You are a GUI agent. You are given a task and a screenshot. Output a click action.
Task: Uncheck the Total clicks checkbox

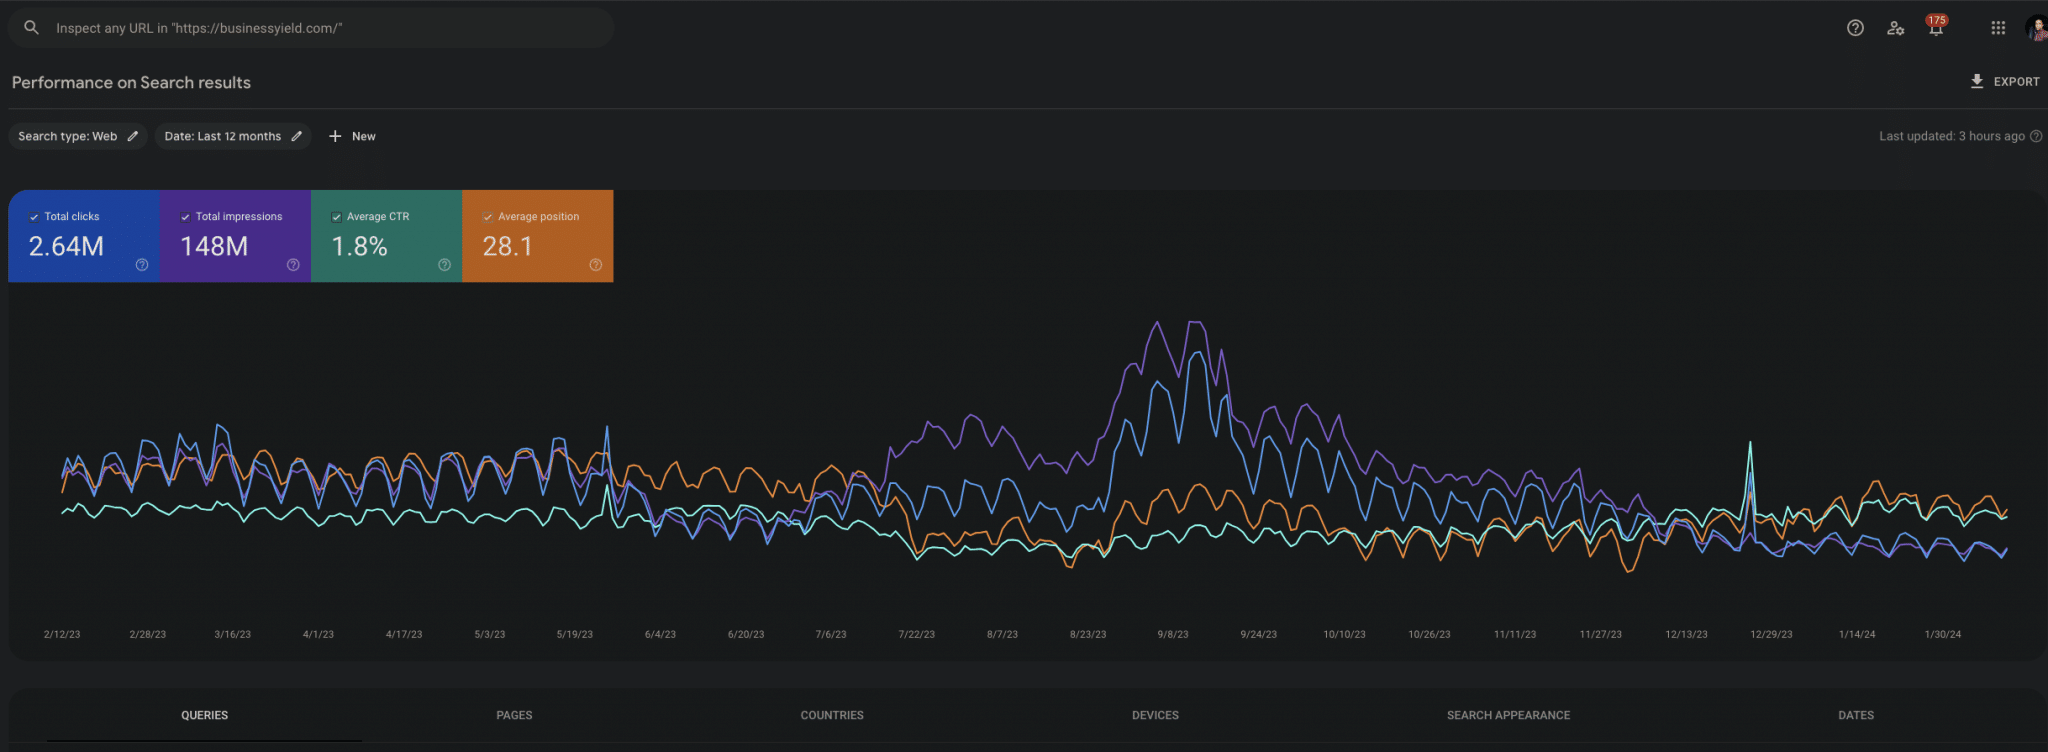coord(34,217)
